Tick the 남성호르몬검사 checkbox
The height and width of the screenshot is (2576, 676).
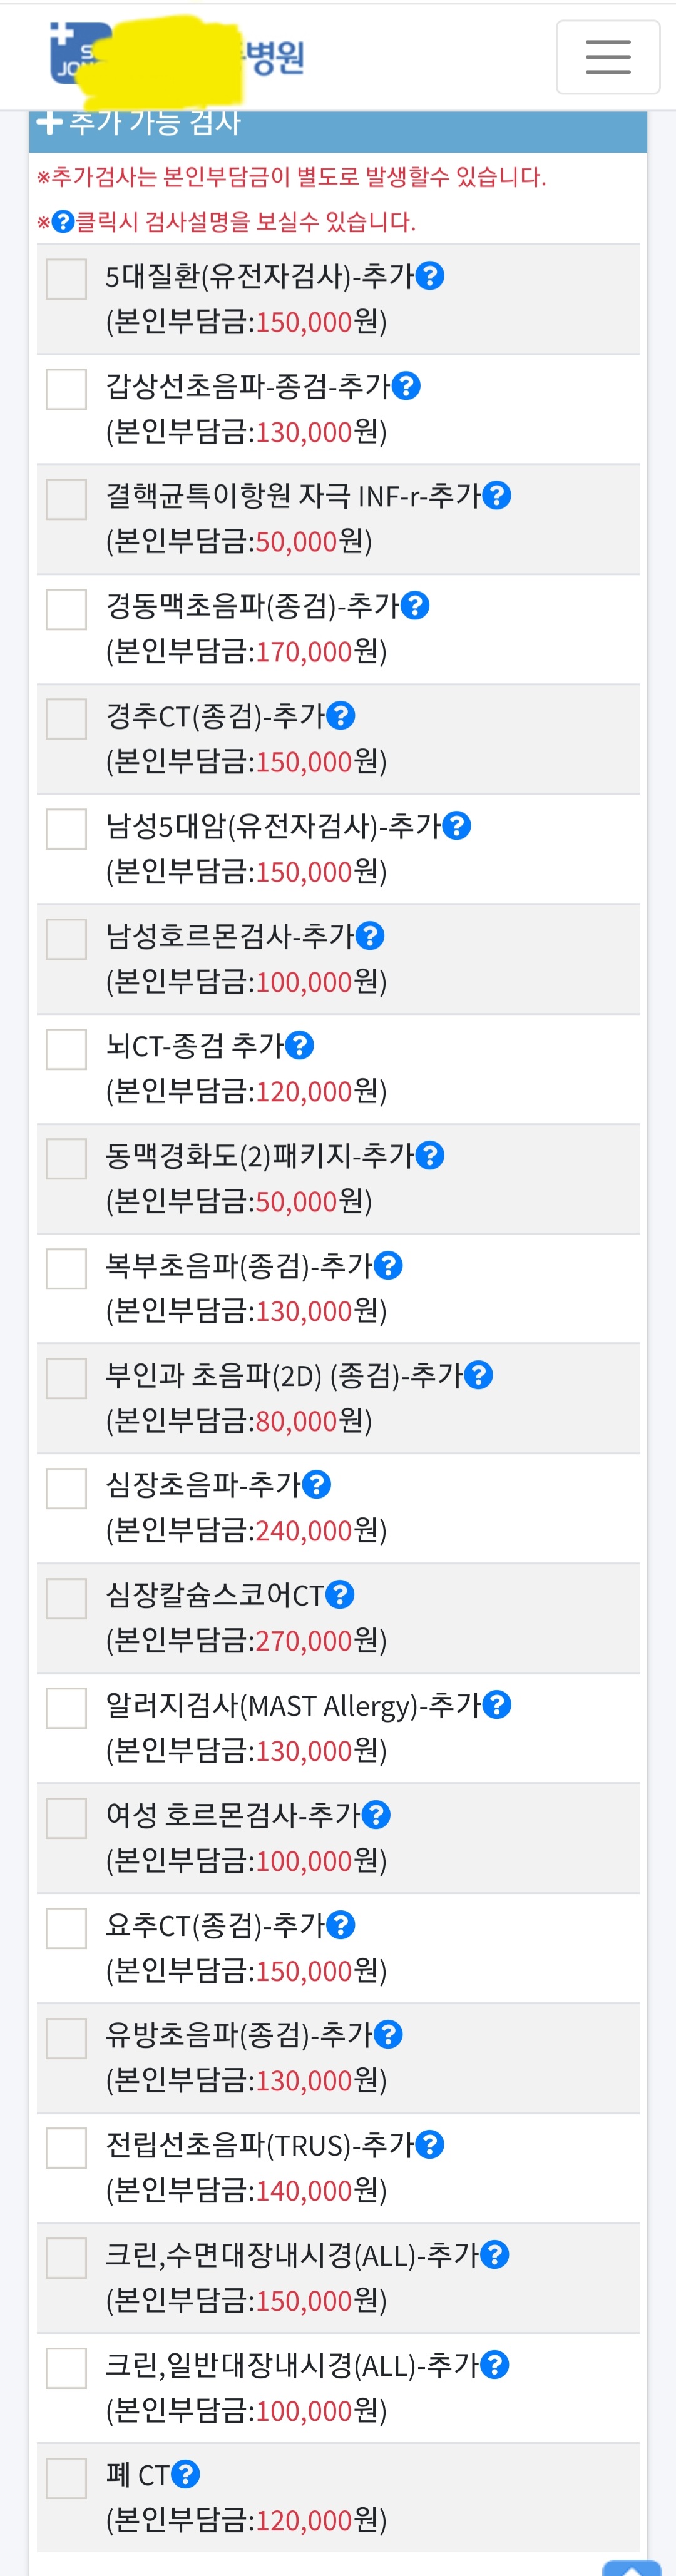point(67,939)
